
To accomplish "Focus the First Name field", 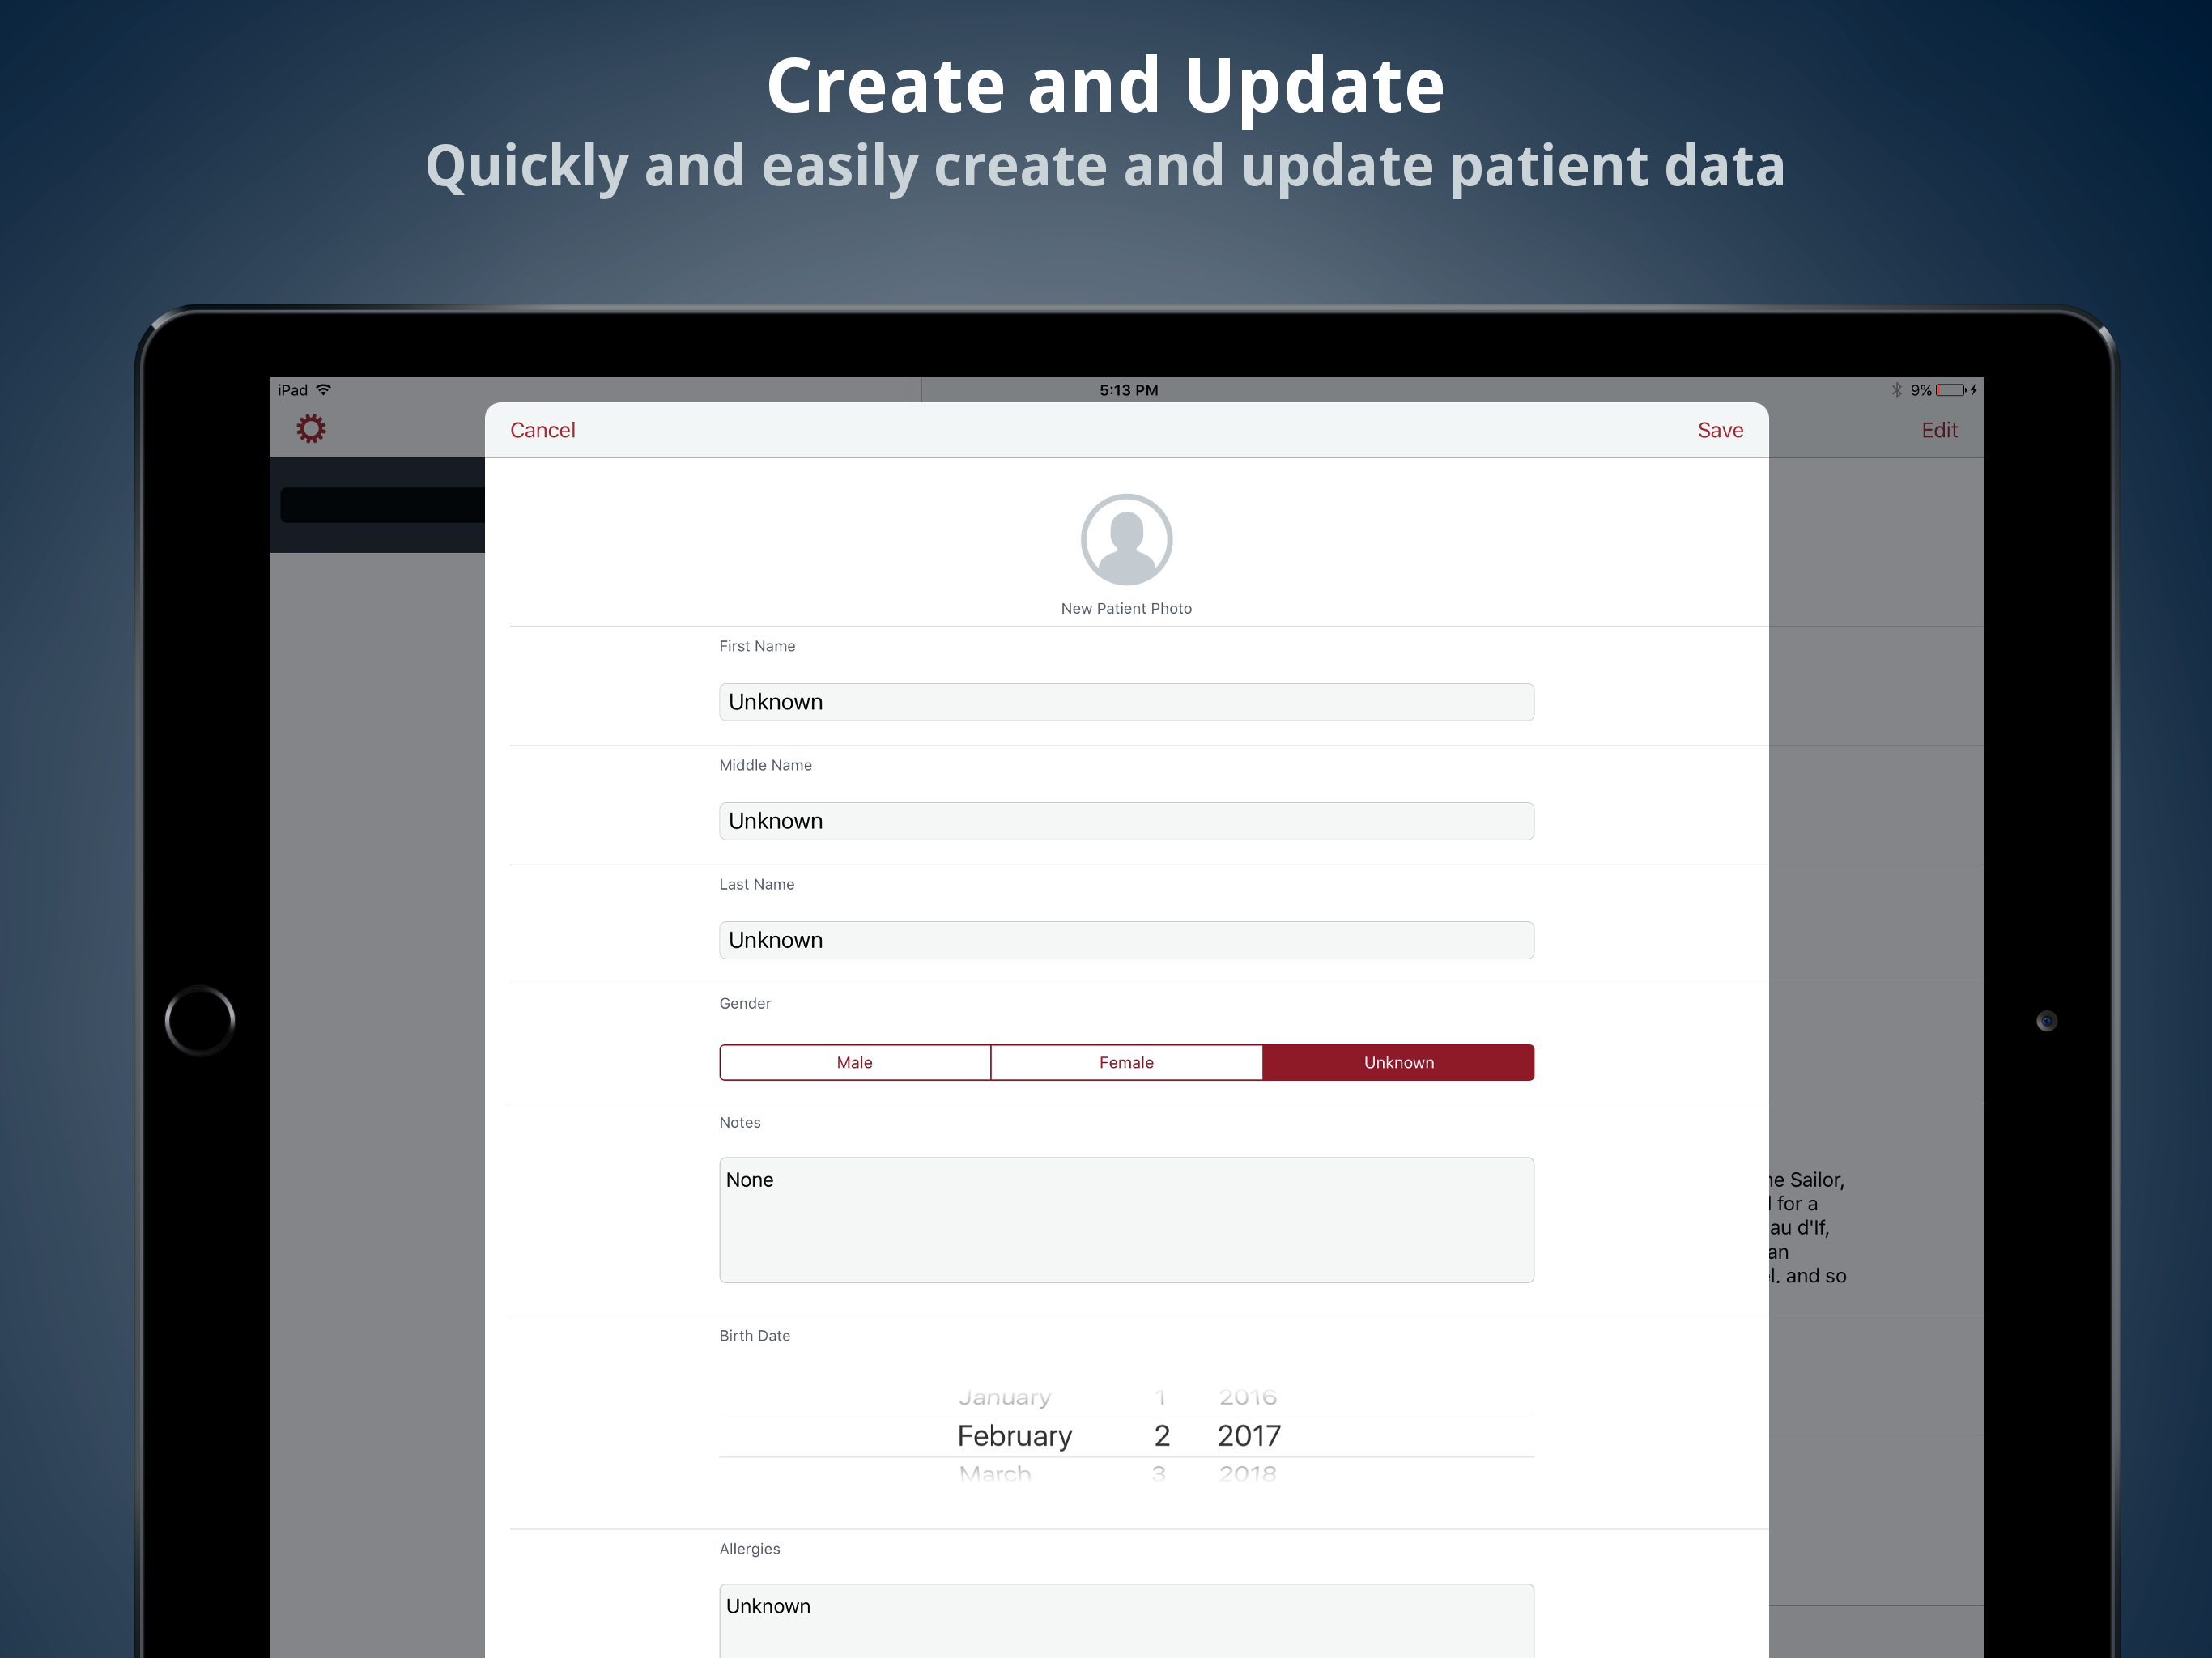I will 1126,702.
